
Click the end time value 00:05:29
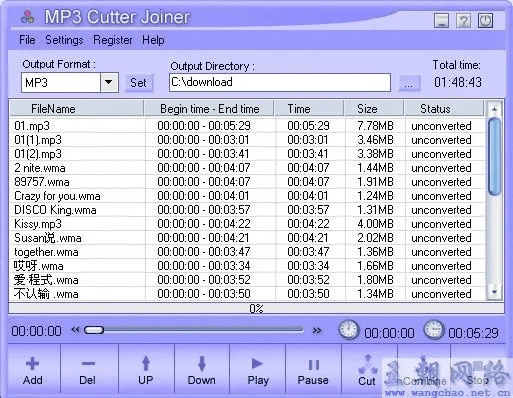click(473, 333)
